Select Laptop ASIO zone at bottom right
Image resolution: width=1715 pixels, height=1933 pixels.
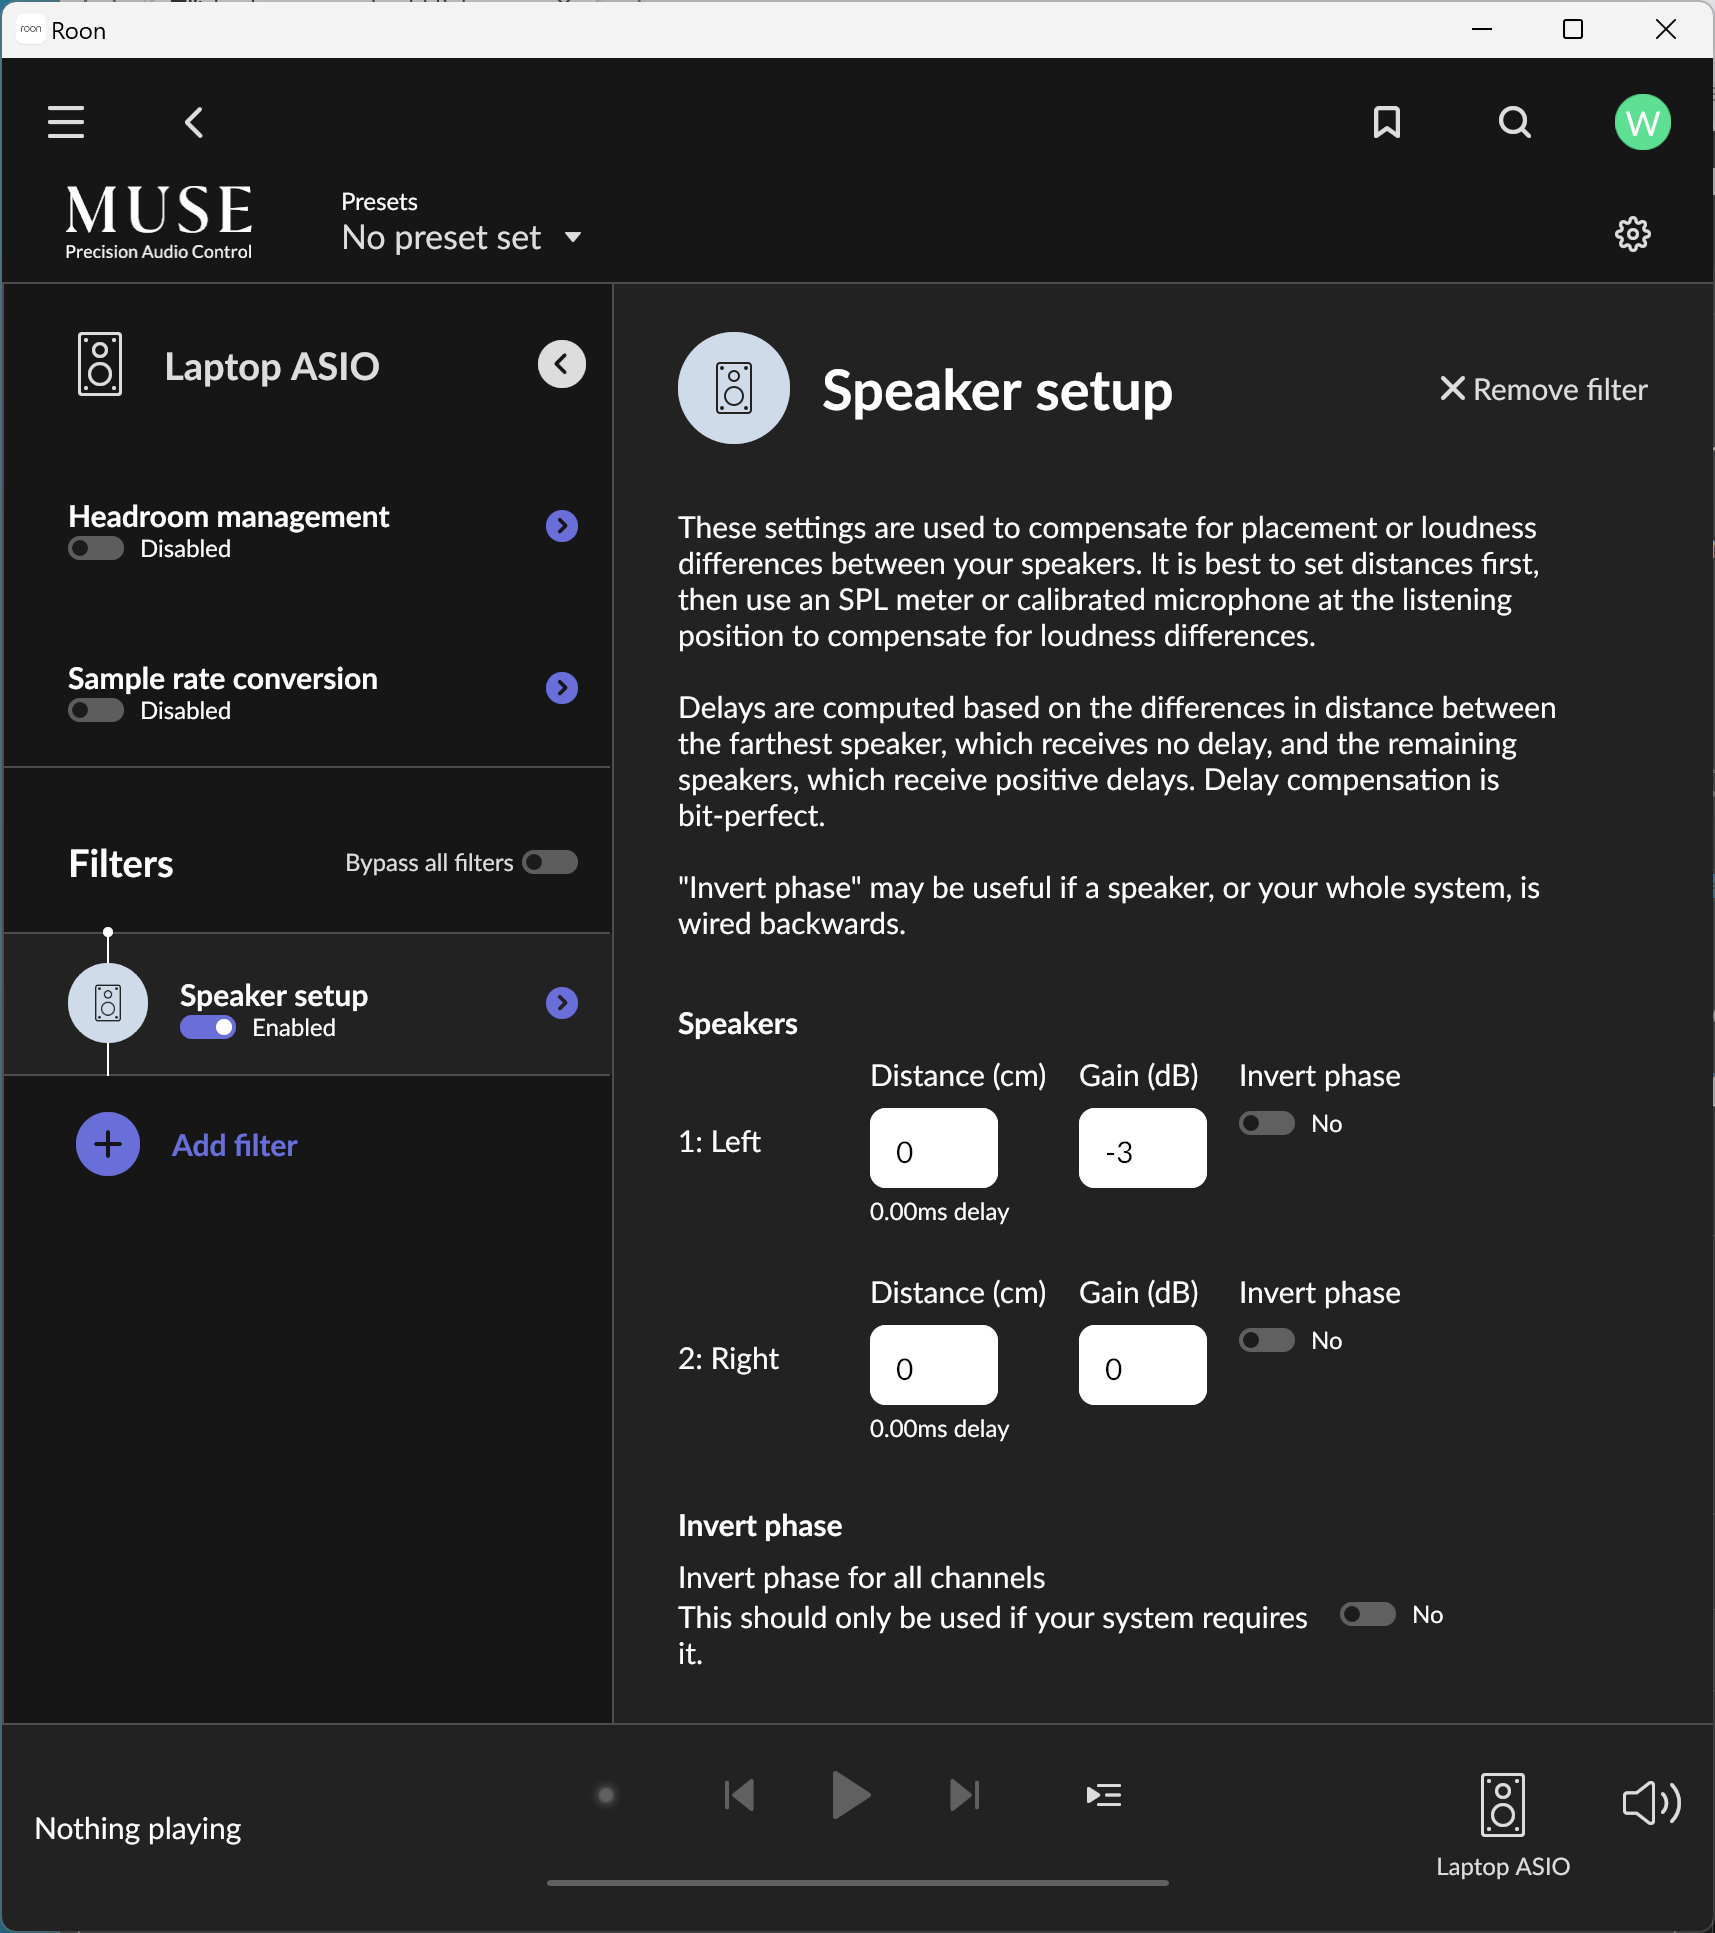[1503, 1805]
